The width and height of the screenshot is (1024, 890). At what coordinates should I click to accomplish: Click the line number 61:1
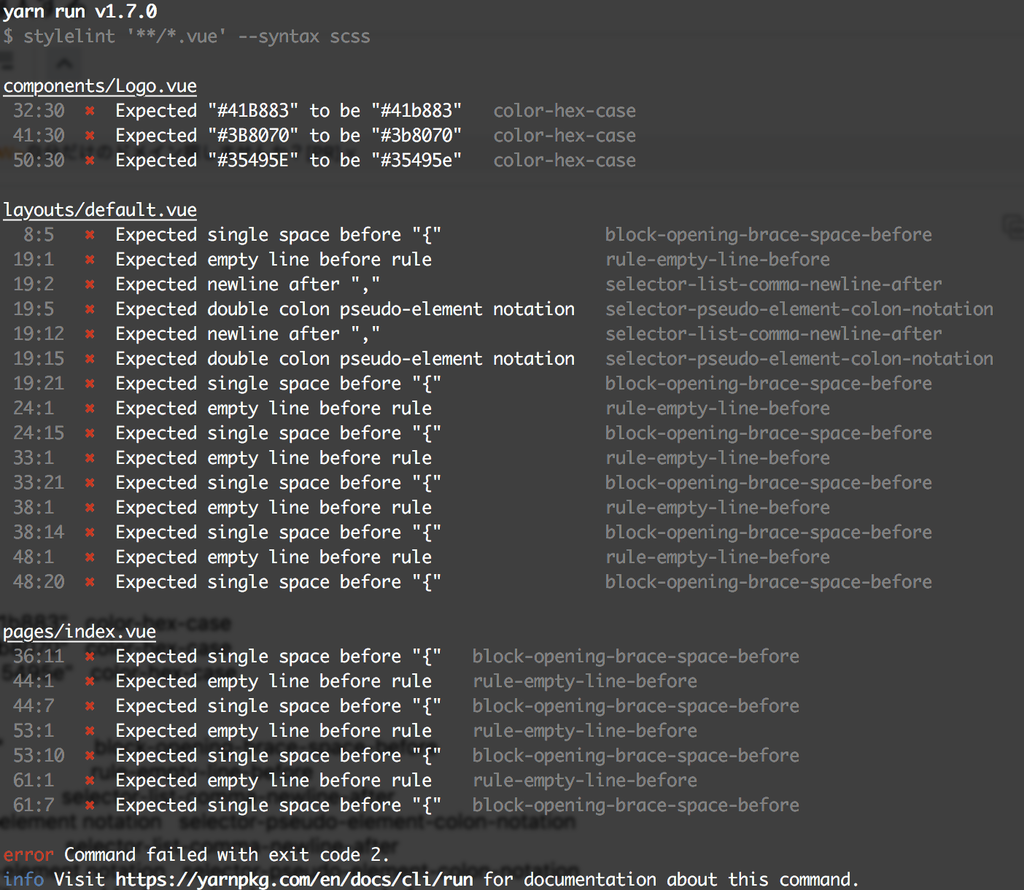coord(33,781)
